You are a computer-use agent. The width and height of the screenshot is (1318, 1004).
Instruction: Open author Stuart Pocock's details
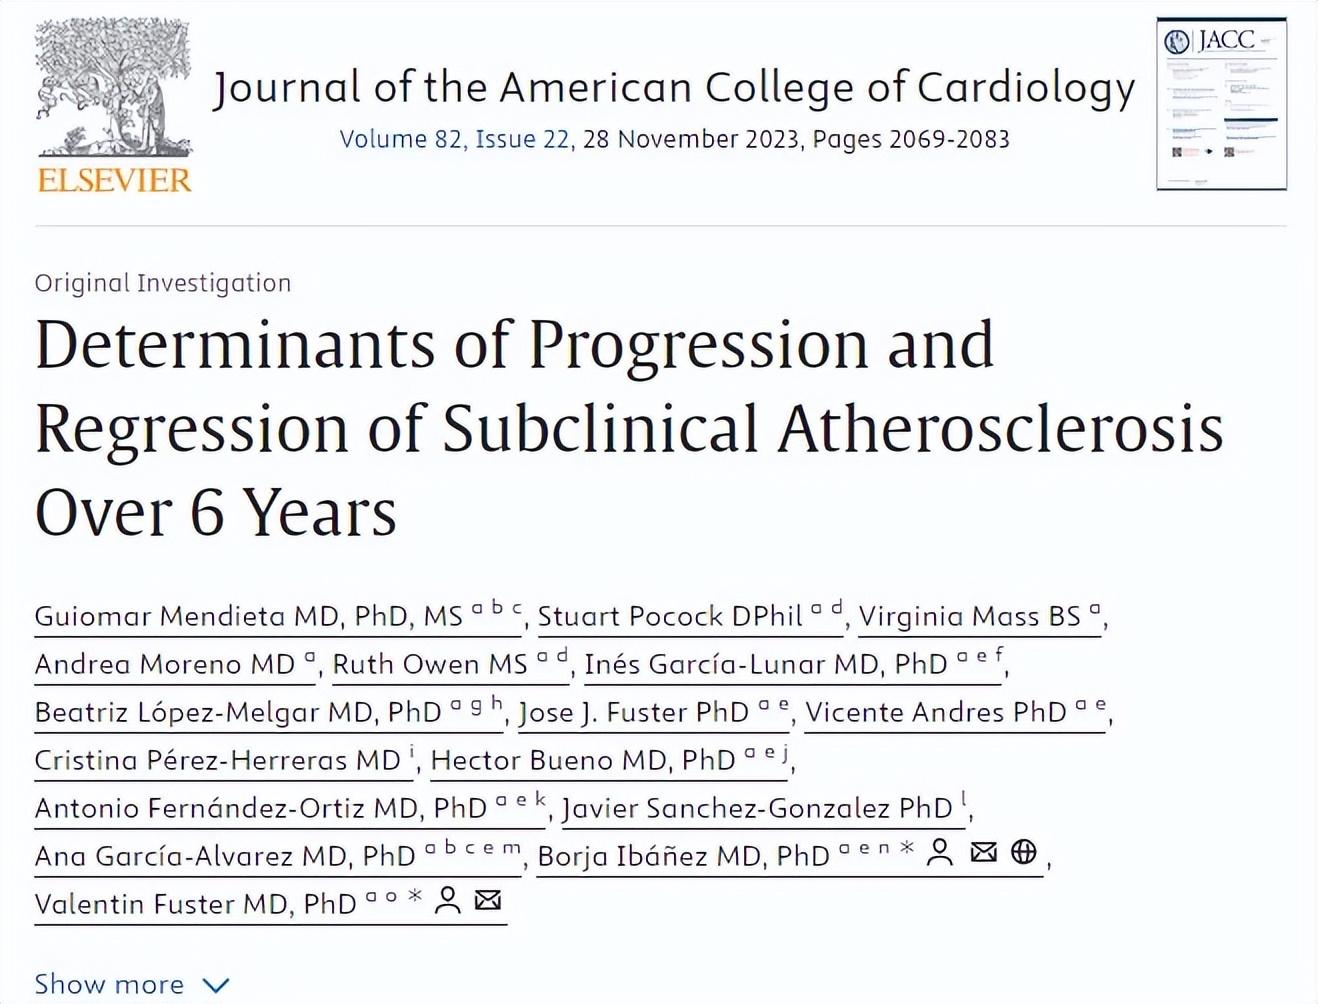(x=670, y=616)
